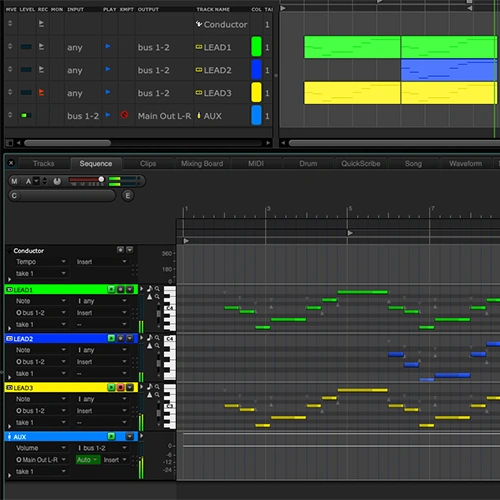
Task: Toggle play-enable arrow on AUX row
Action: 108,115
